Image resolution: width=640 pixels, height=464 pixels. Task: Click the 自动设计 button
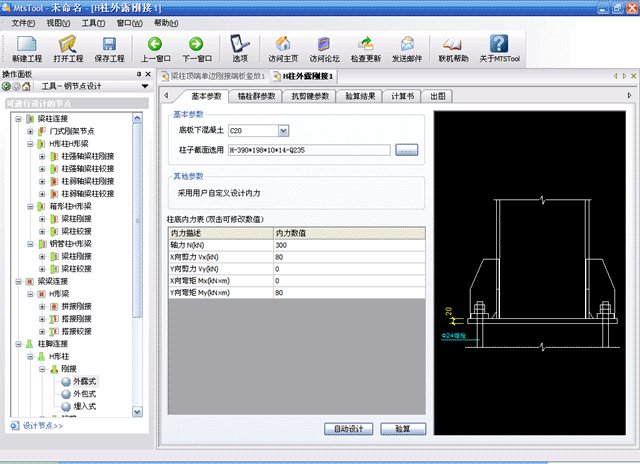[348, 429]
